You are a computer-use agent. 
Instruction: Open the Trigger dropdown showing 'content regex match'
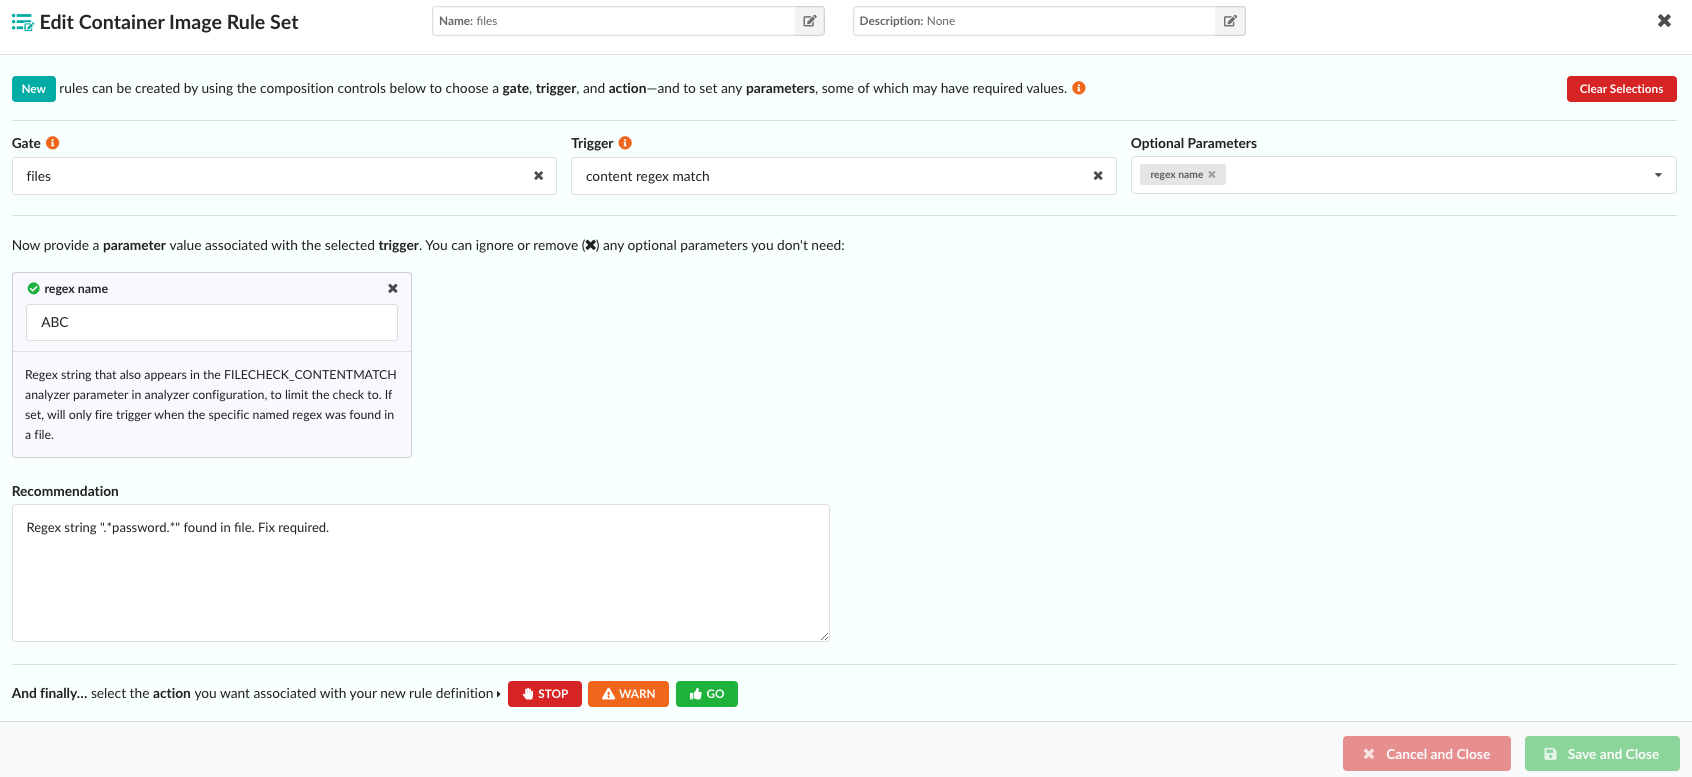point(830,176)
